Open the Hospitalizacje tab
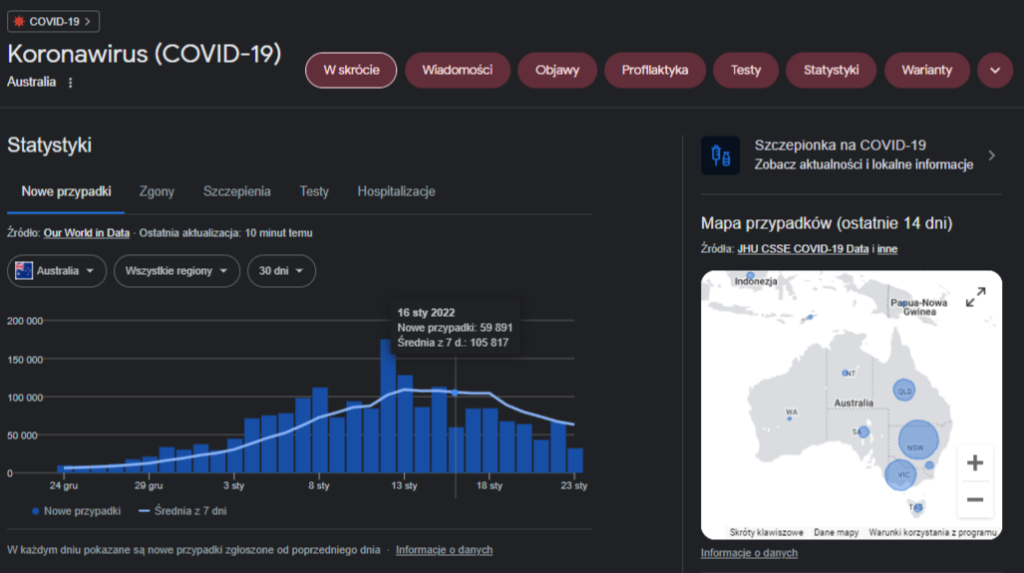 [x=396, y=192]
